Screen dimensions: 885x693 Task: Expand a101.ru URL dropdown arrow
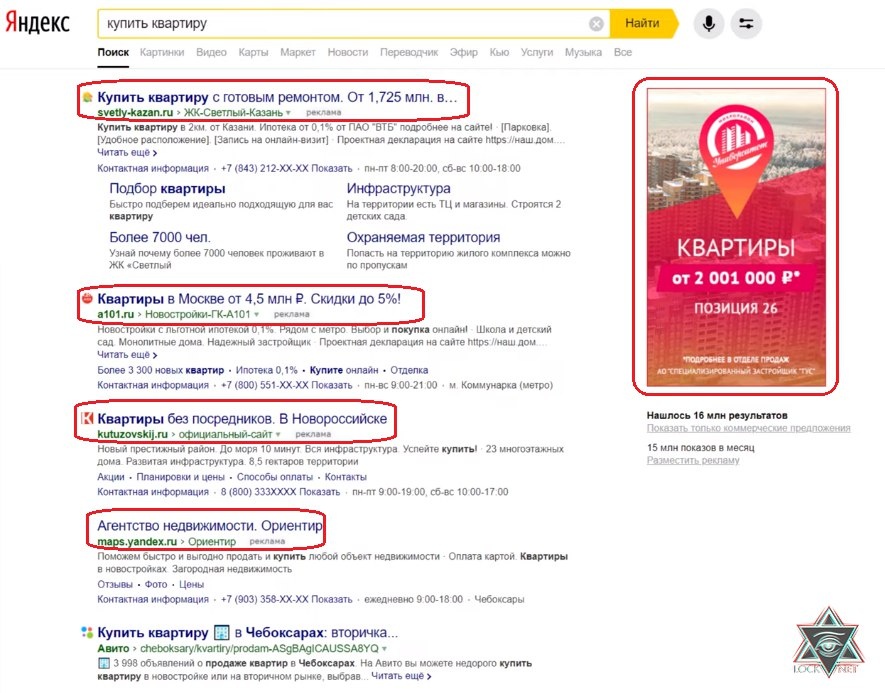tap(257, 314)
